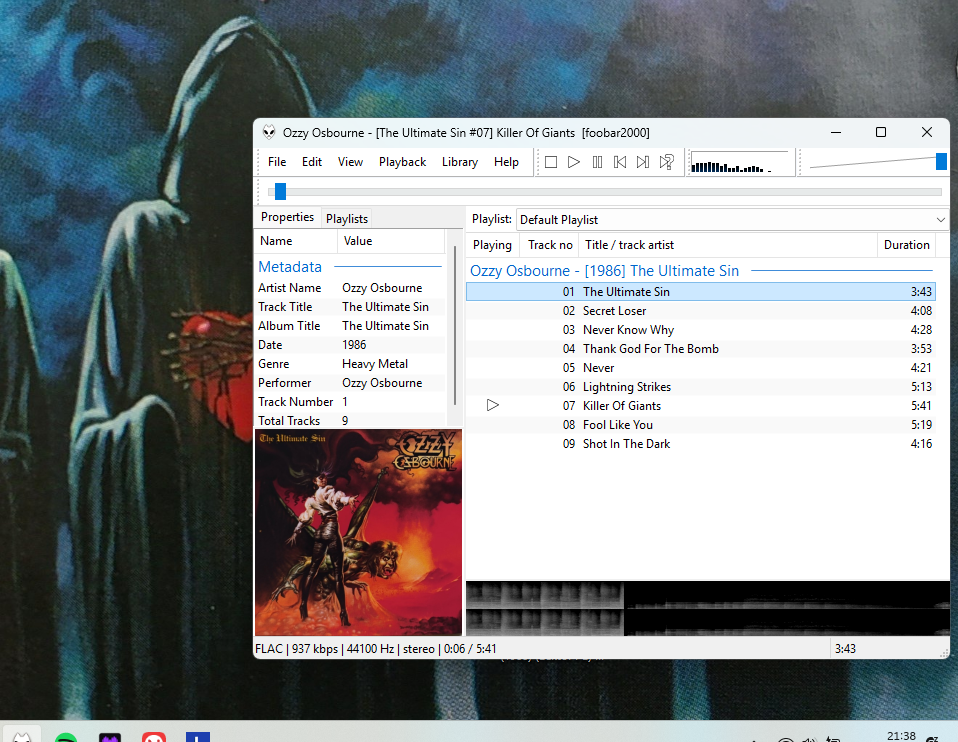This screenshot has height=742, width=958.
Task: Expand the Default Playlist dropdown
Action: click(x=940, y=220)
